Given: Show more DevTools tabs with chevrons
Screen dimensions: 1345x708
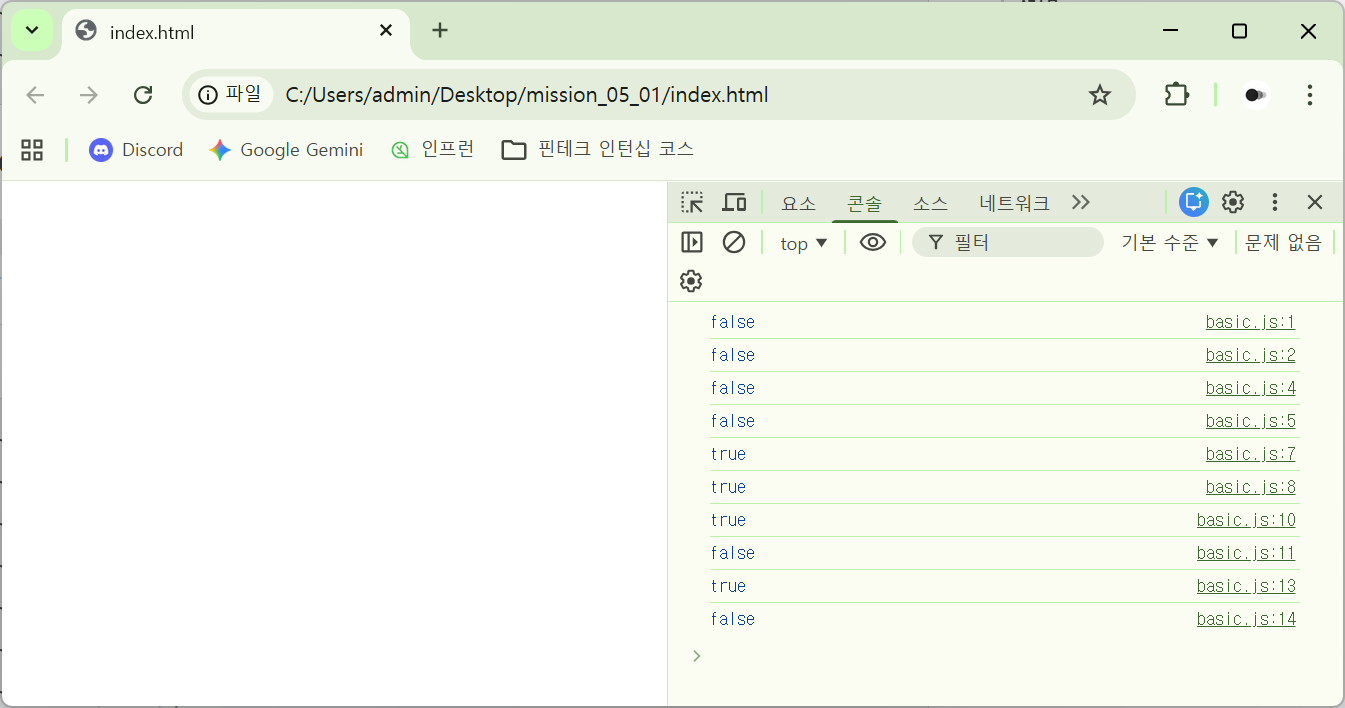Looking at the screenshot, I should (1080, 202).
